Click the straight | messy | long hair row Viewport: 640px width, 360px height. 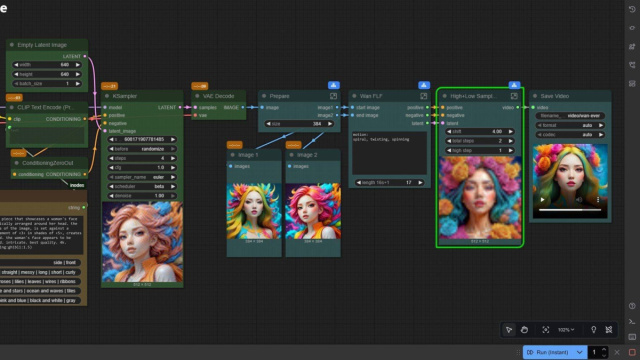coord(41,272)
